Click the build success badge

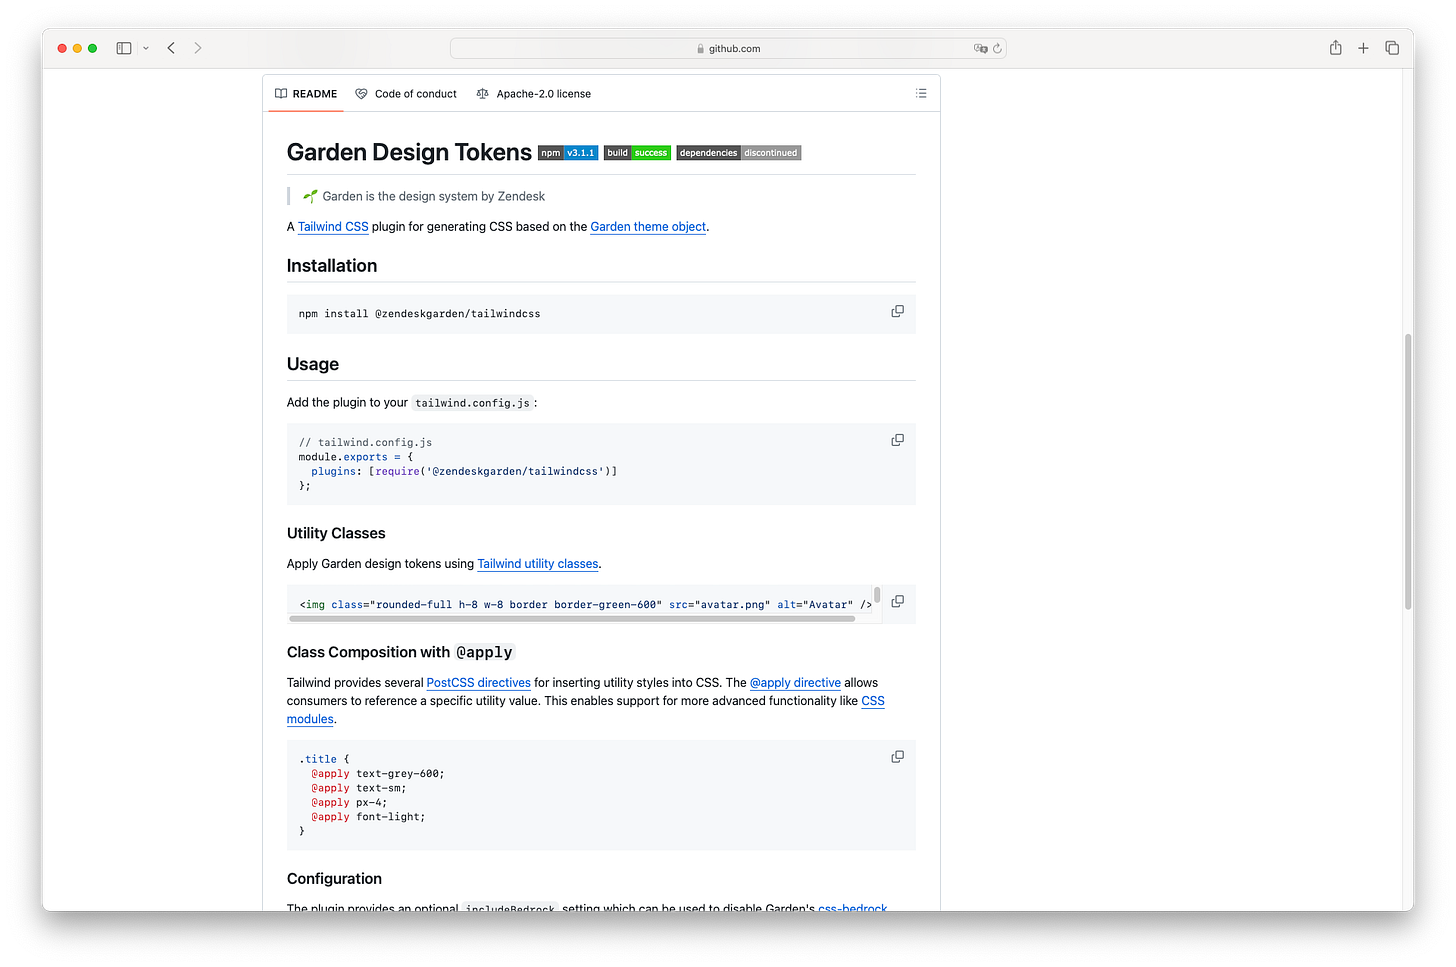tap(637, 153)
